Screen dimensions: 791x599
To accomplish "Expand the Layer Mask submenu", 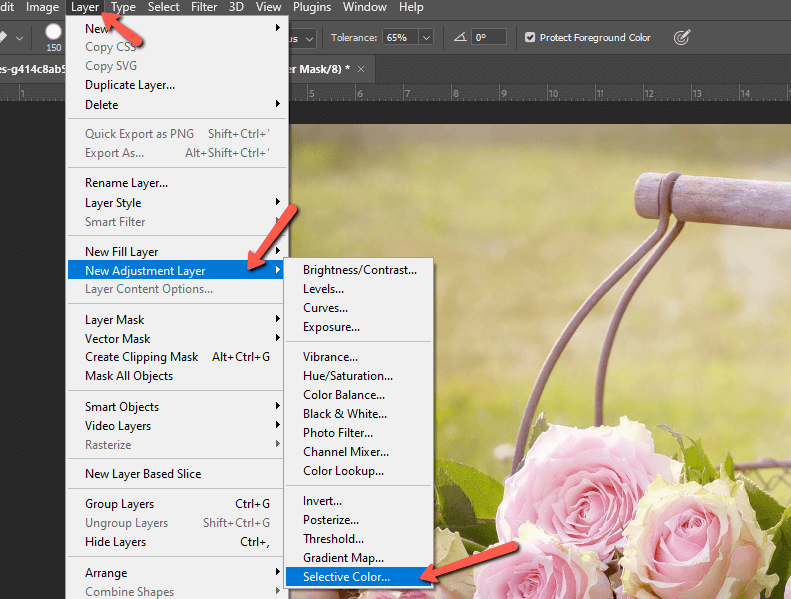I will tap(177, 319).
